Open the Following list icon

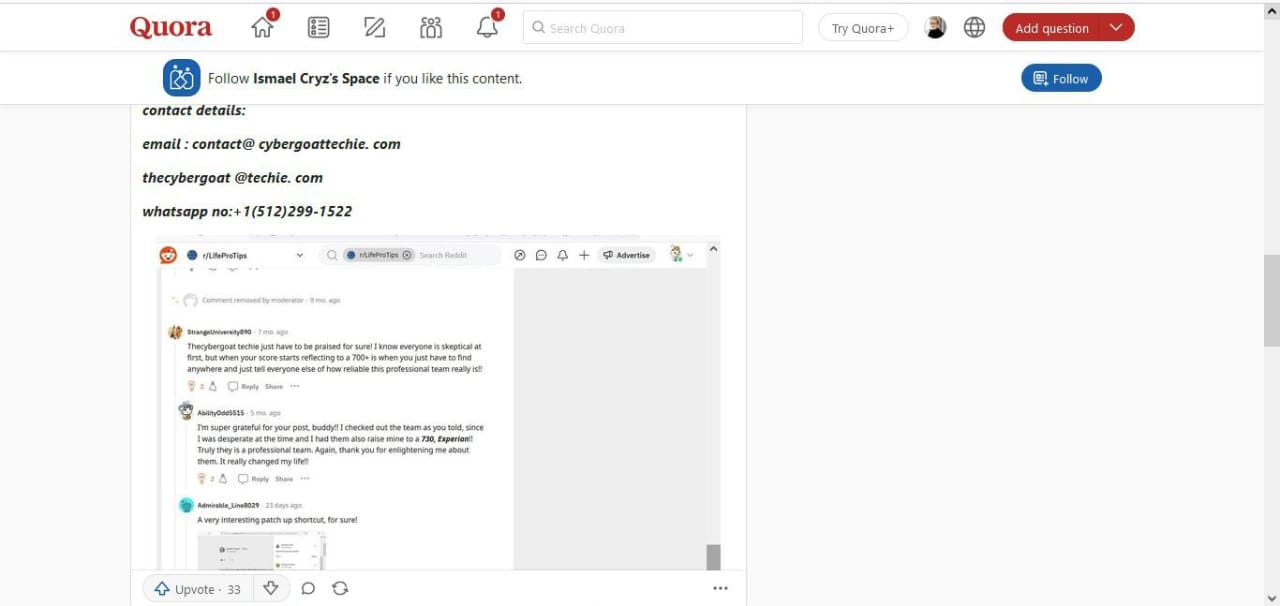[x=318, y=28]
